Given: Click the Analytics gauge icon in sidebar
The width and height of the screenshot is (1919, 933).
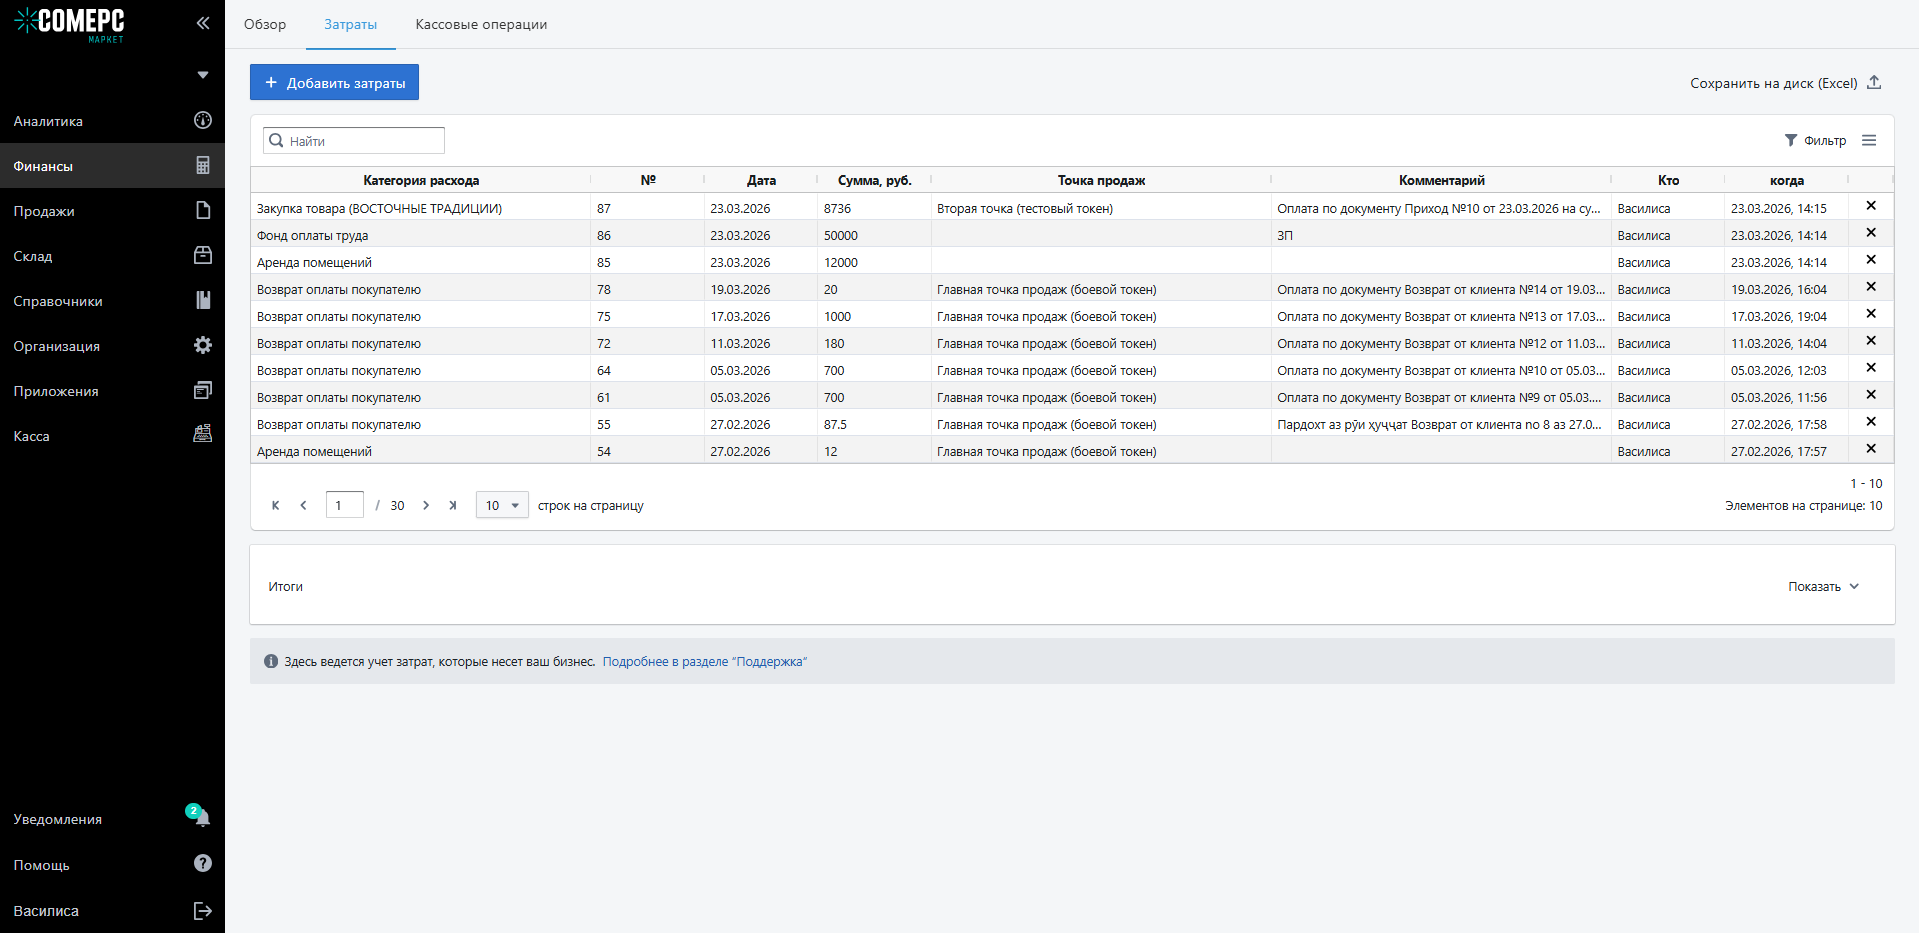Looking at the screenshot, I should coord(203,120).
